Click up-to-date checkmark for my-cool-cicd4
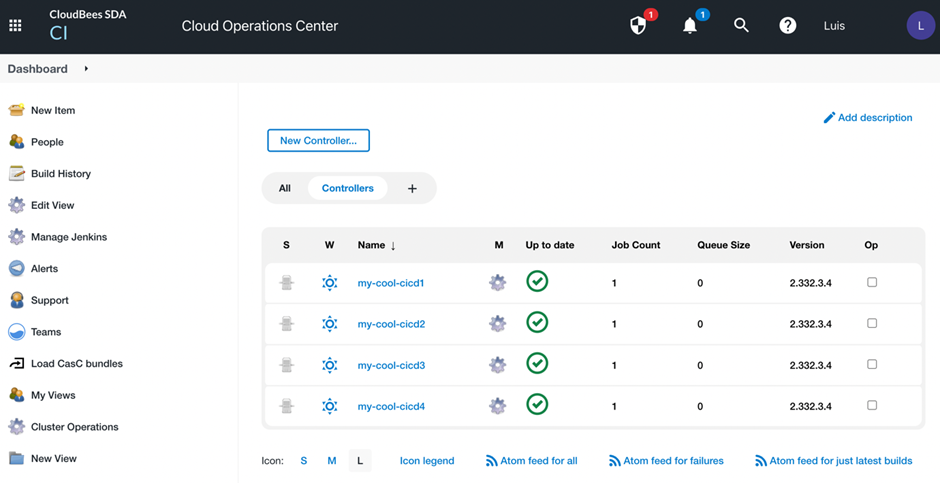Image resolution: width=940 pixels, height=483 pixels. tap(537, 404)
